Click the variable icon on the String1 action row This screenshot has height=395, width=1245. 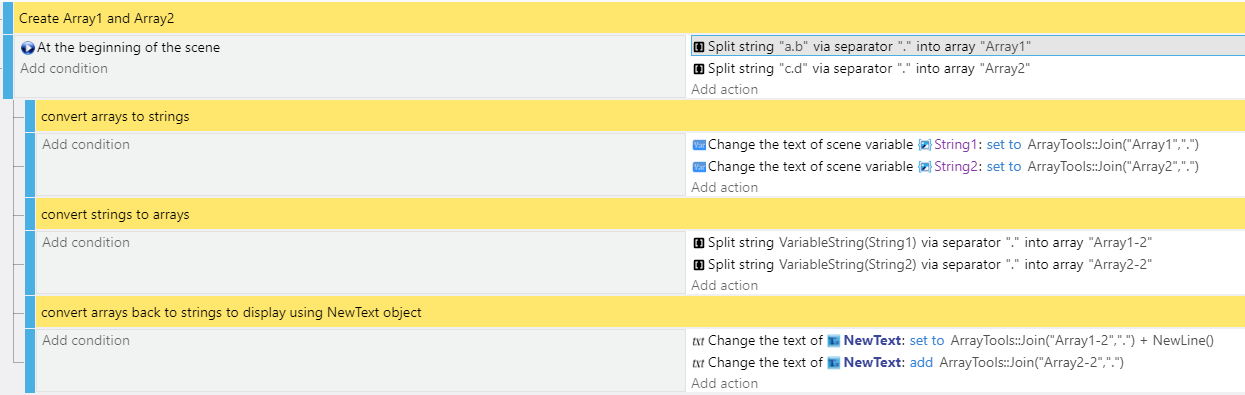(698, 145)
